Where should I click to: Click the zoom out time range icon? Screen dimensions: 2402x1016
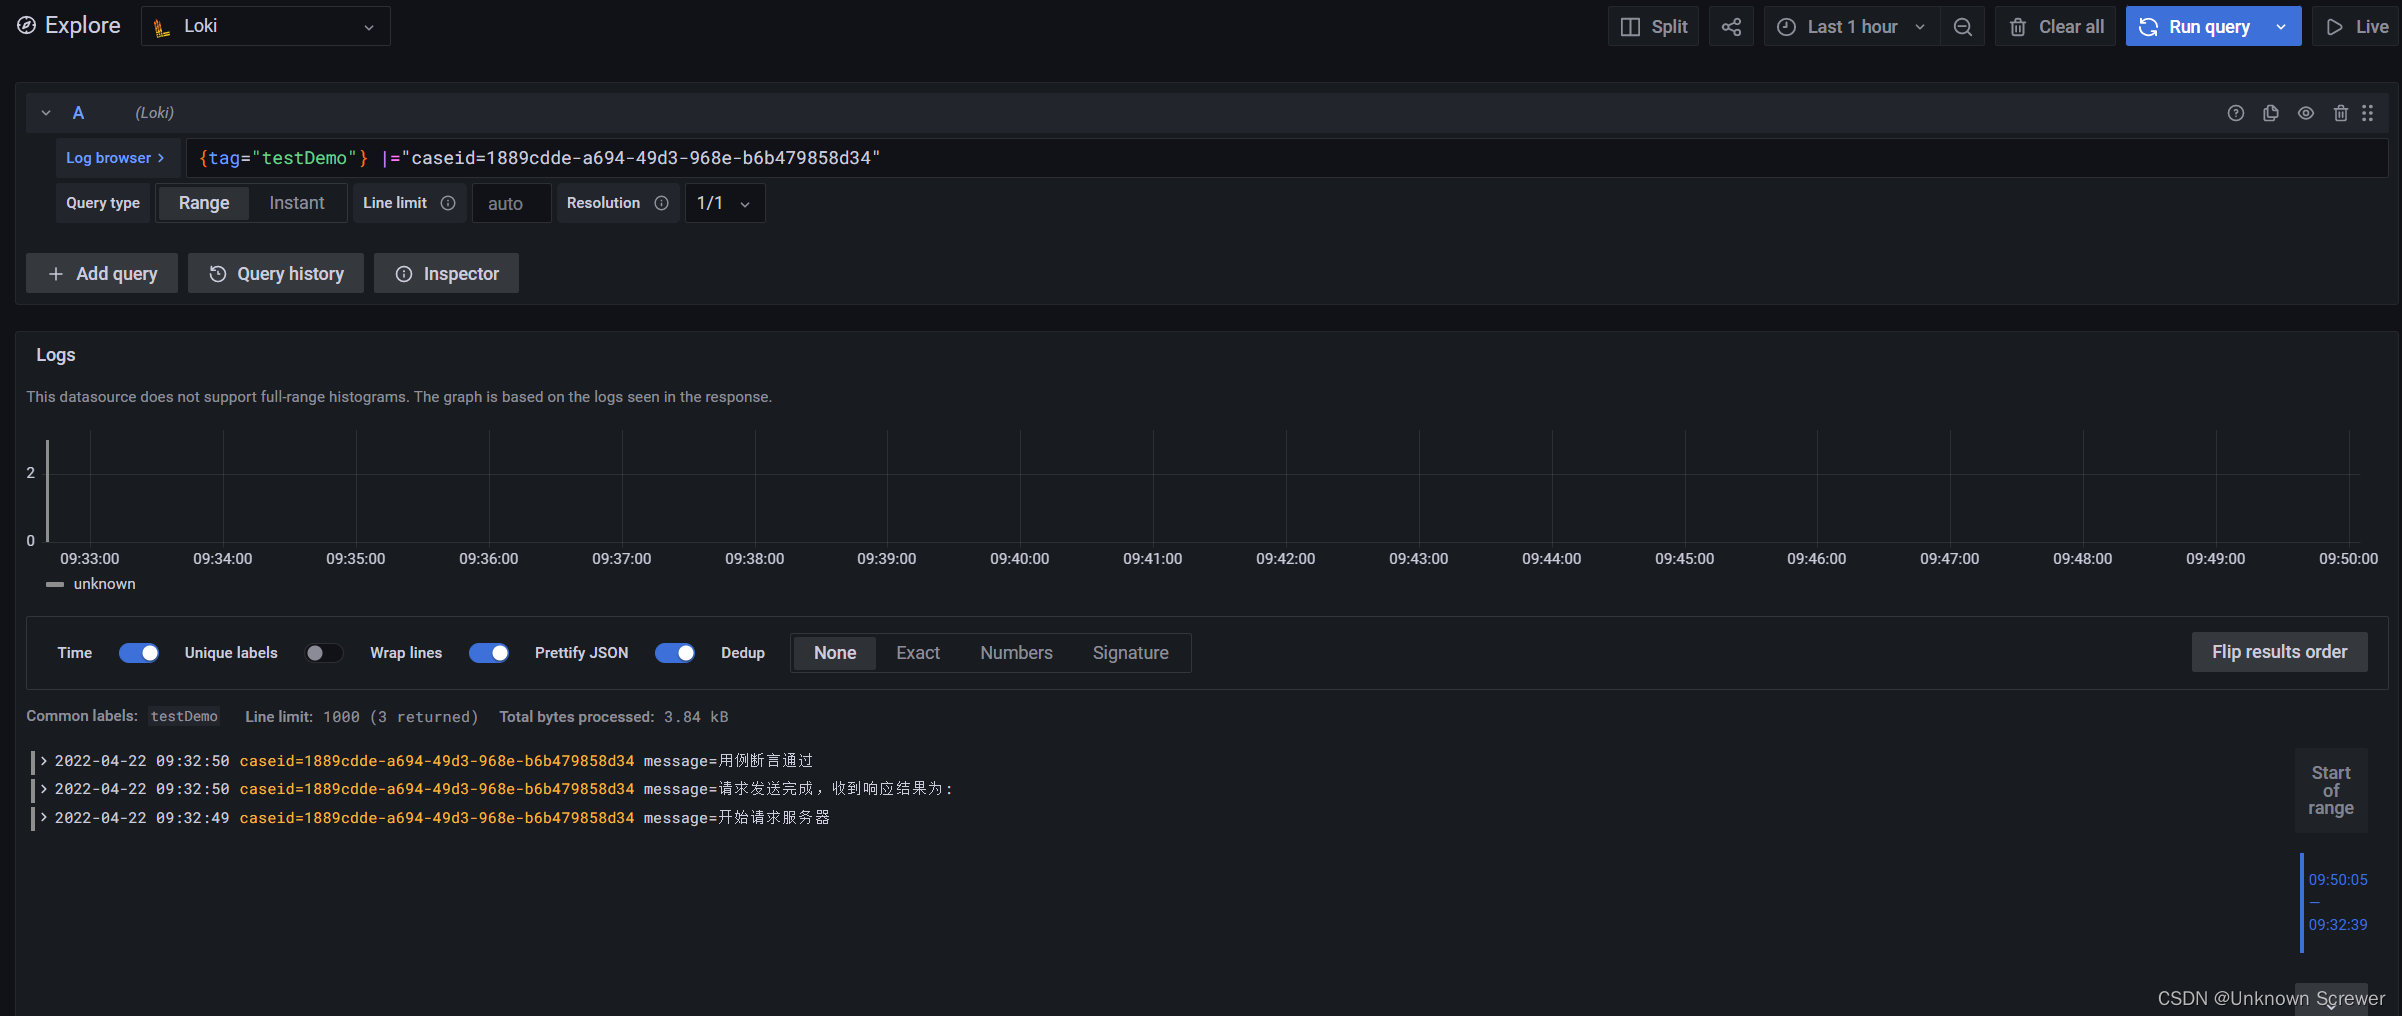point(1963,27)
